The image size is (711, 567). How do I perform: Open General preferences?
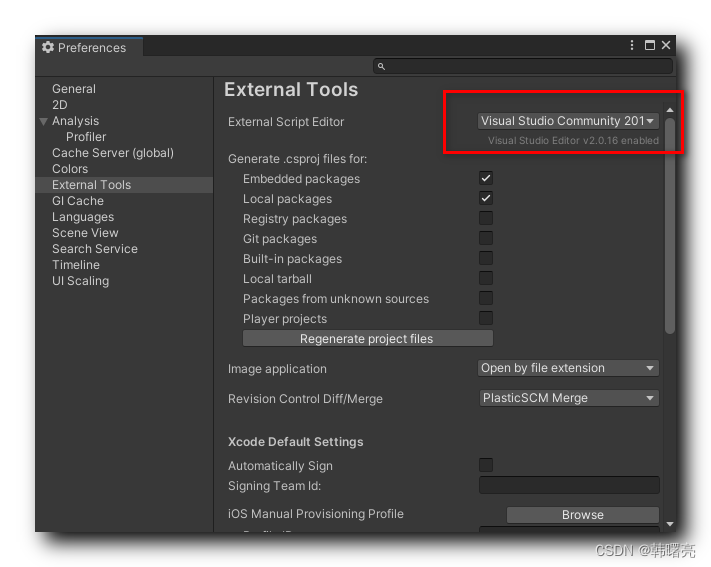coord(74,89)
